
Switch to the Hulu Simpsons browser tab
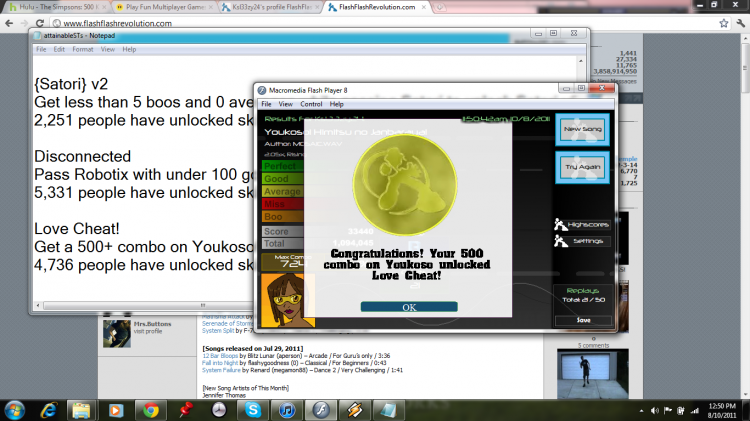click(57, 7)
